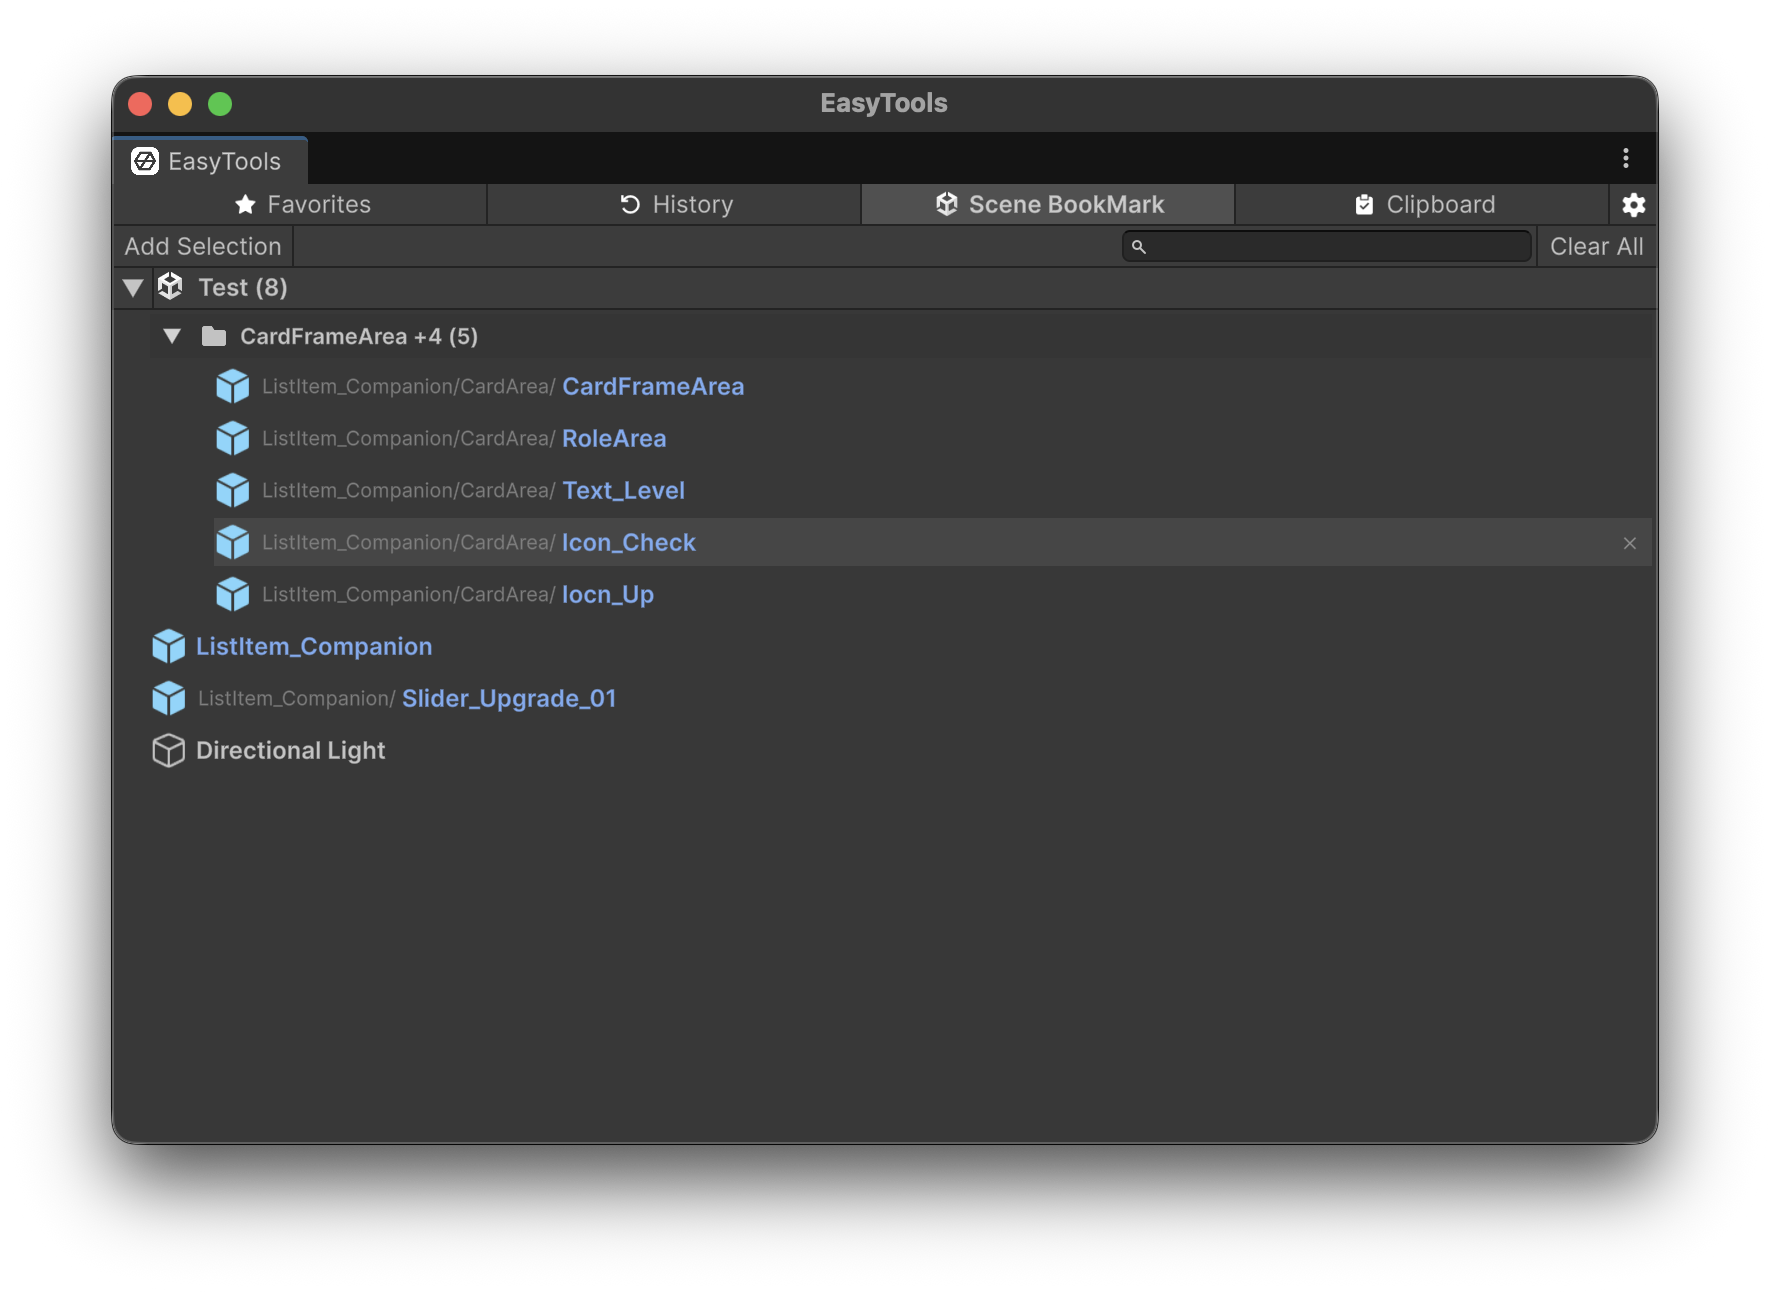Viewport: 1770px width, 1292px height.
Task: Click the cube icon of the Icon_Check row
Action: (233, 542)
